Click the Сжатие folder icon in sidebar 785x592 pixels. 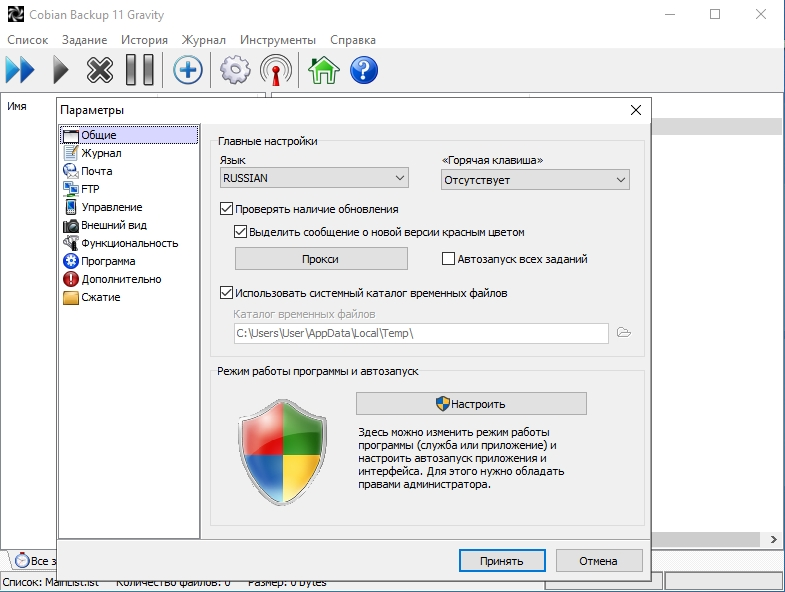pyautogui.click(x=71, y=298)
